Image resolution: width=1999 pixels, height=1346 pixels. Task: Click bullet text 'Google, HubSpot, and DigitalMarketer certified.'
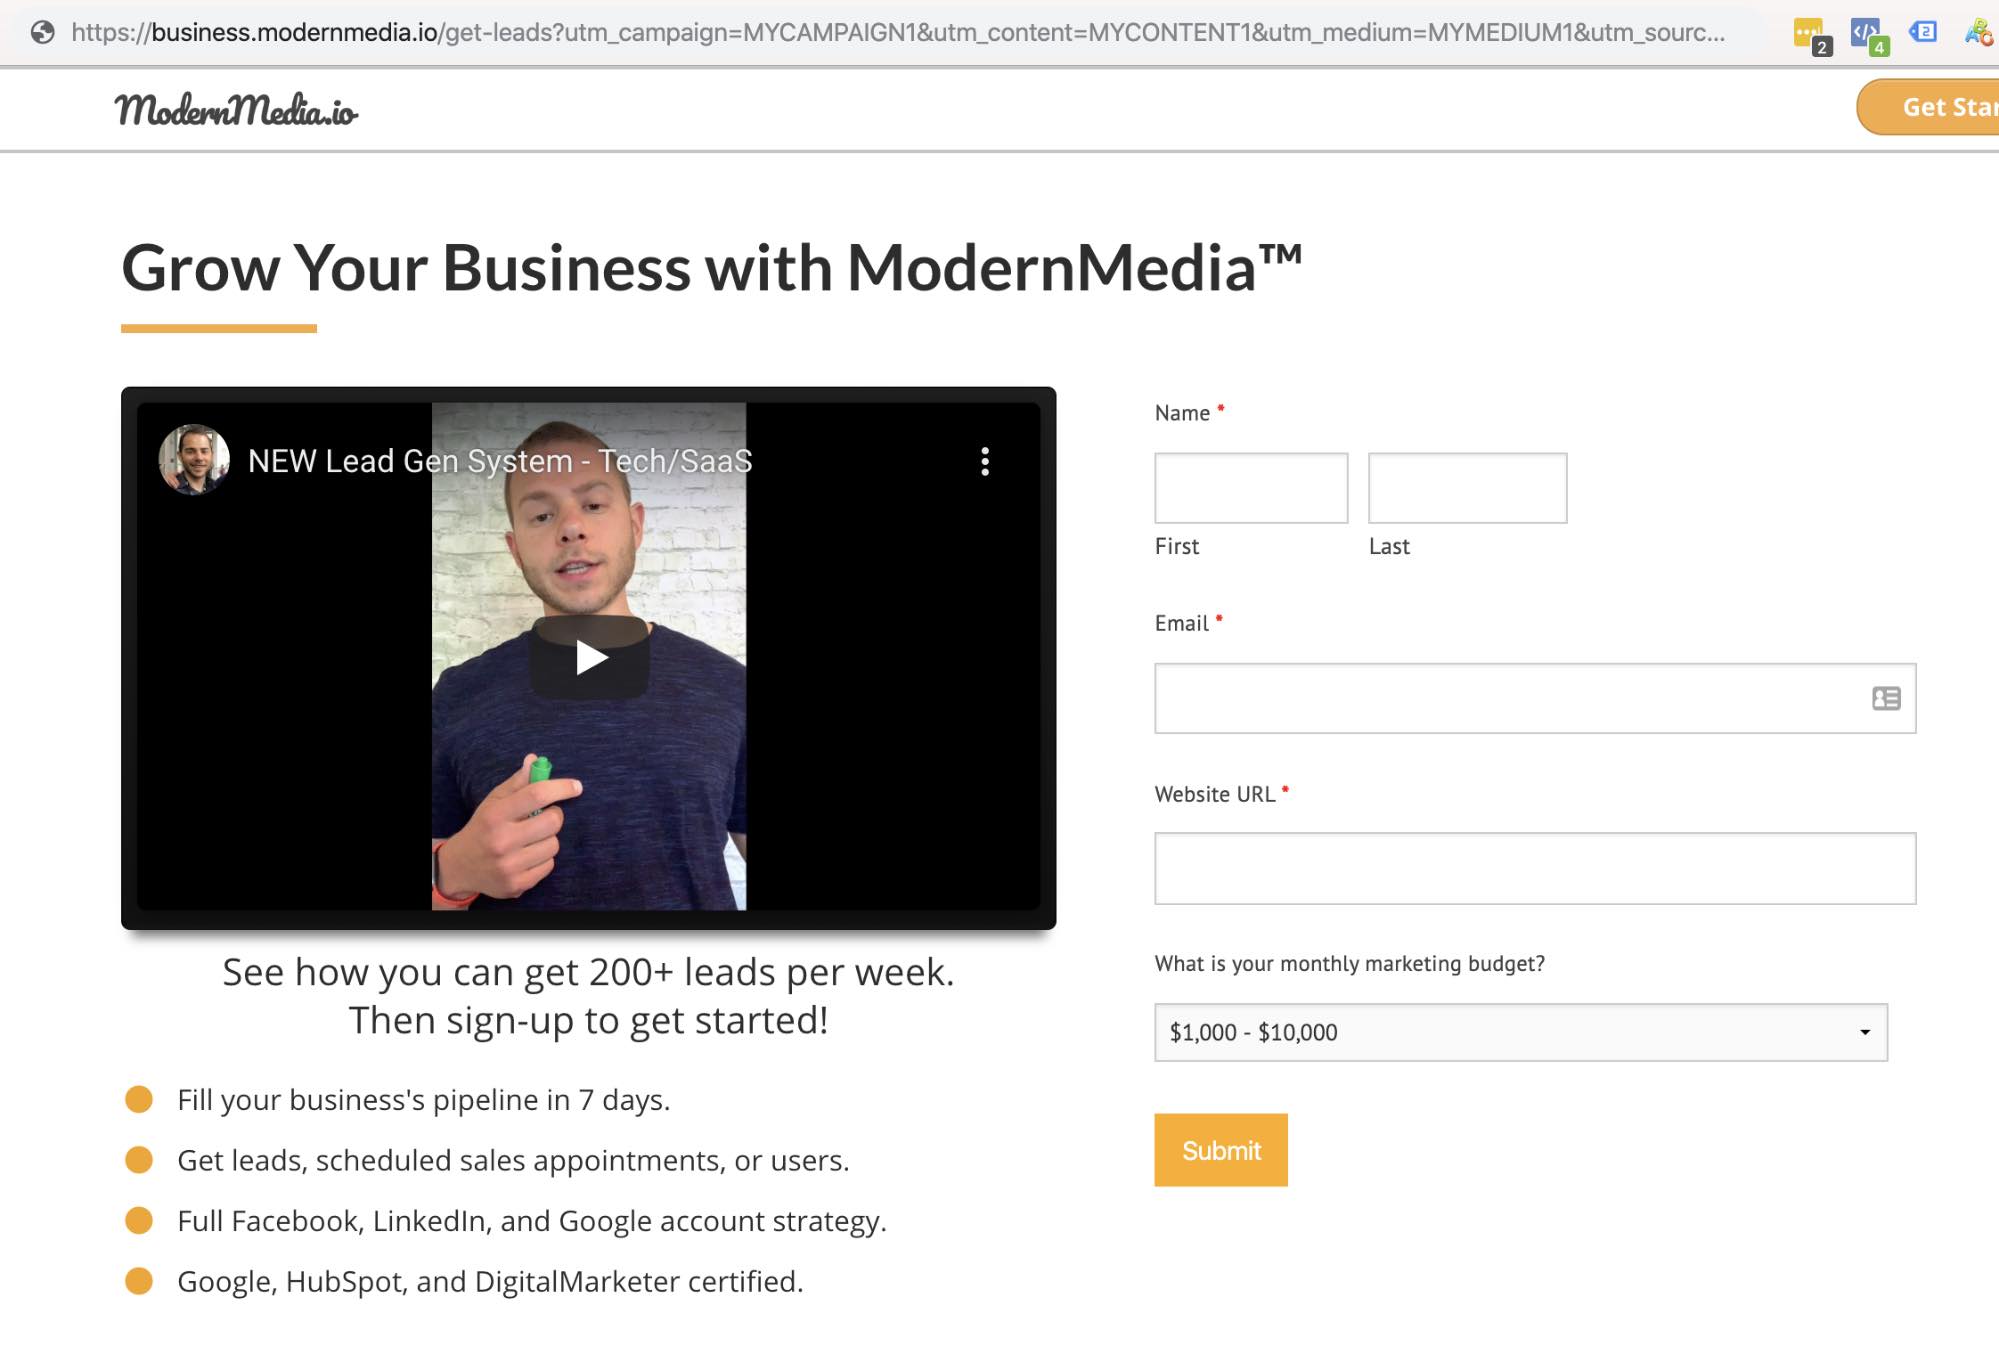(490, 1282)
